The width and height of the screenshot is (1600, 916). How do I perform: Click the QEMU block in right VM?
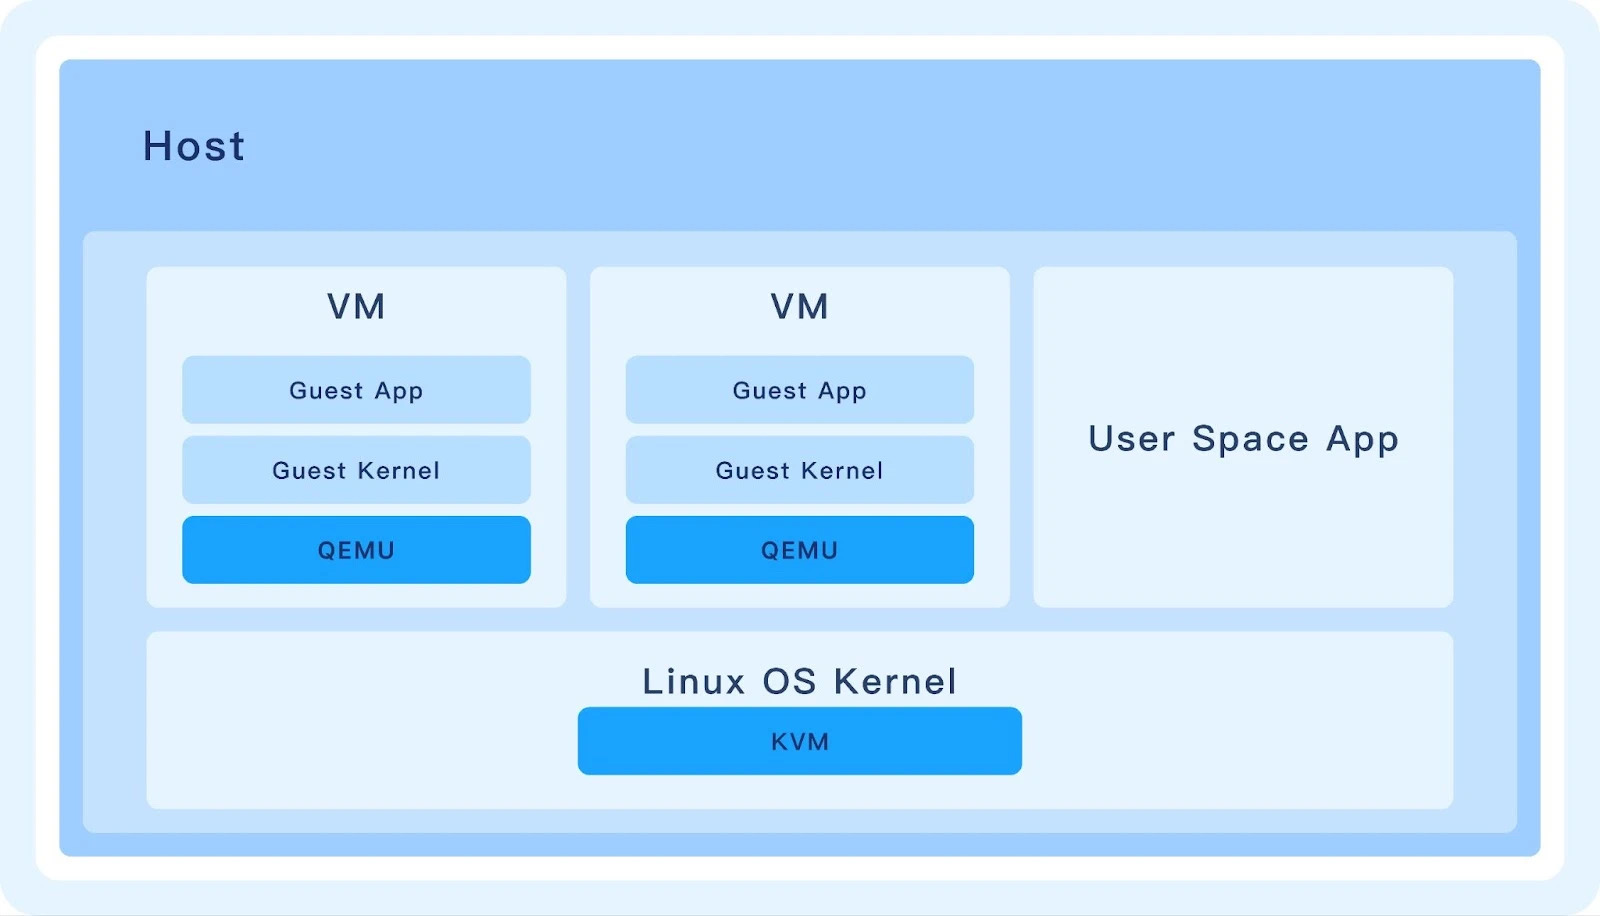point(800,550)
